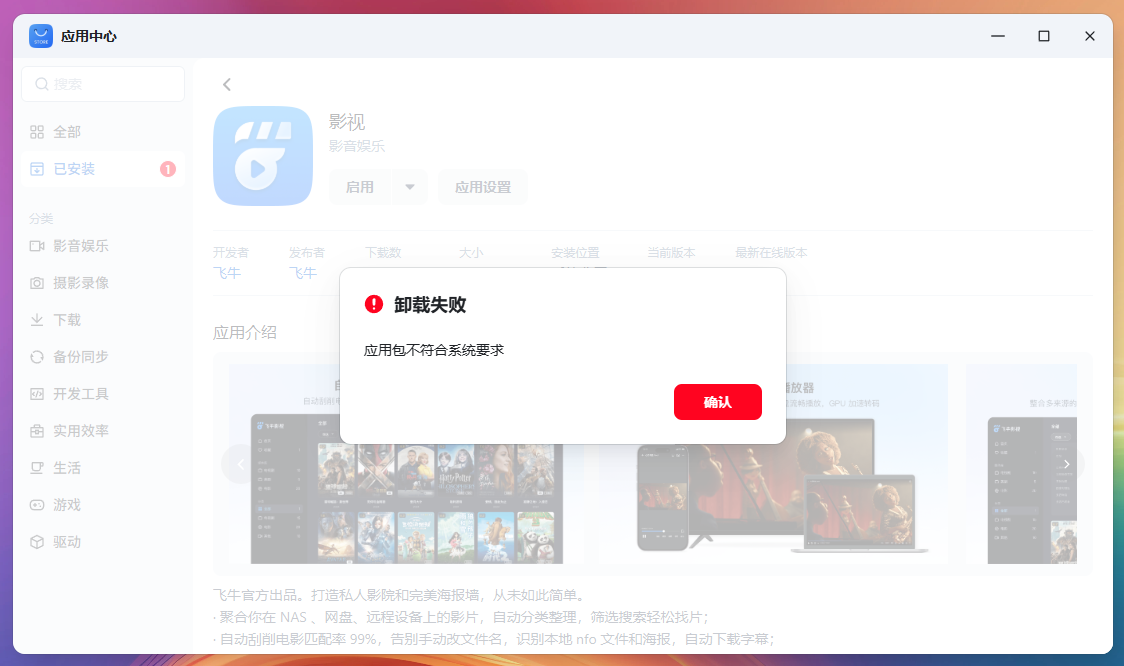This screenshot has width=1124, height=666.
Task: Close the 应用中心 window
Action: click(1090, 36)
